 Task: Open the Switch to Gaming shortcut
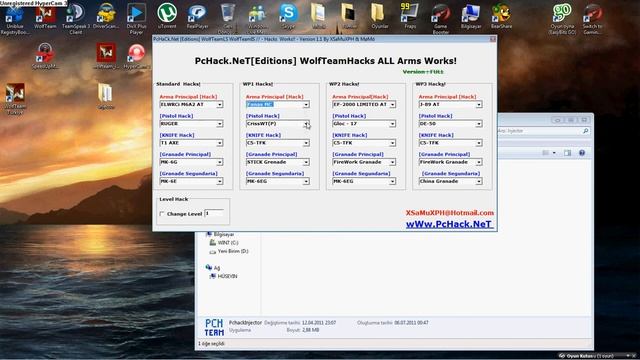pyautogui.click(x=592, y=18)
